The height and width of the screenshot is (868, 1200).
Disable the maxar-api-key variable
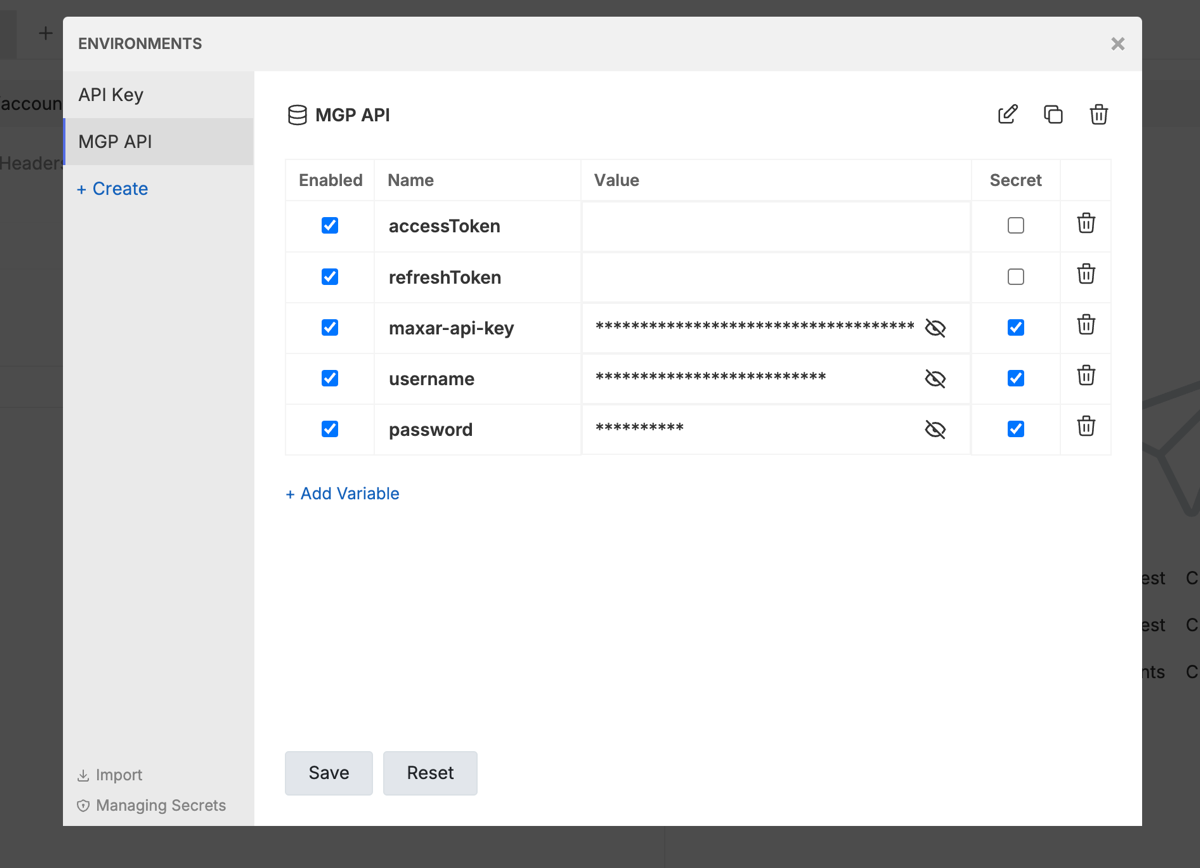[x=330, y=327]
